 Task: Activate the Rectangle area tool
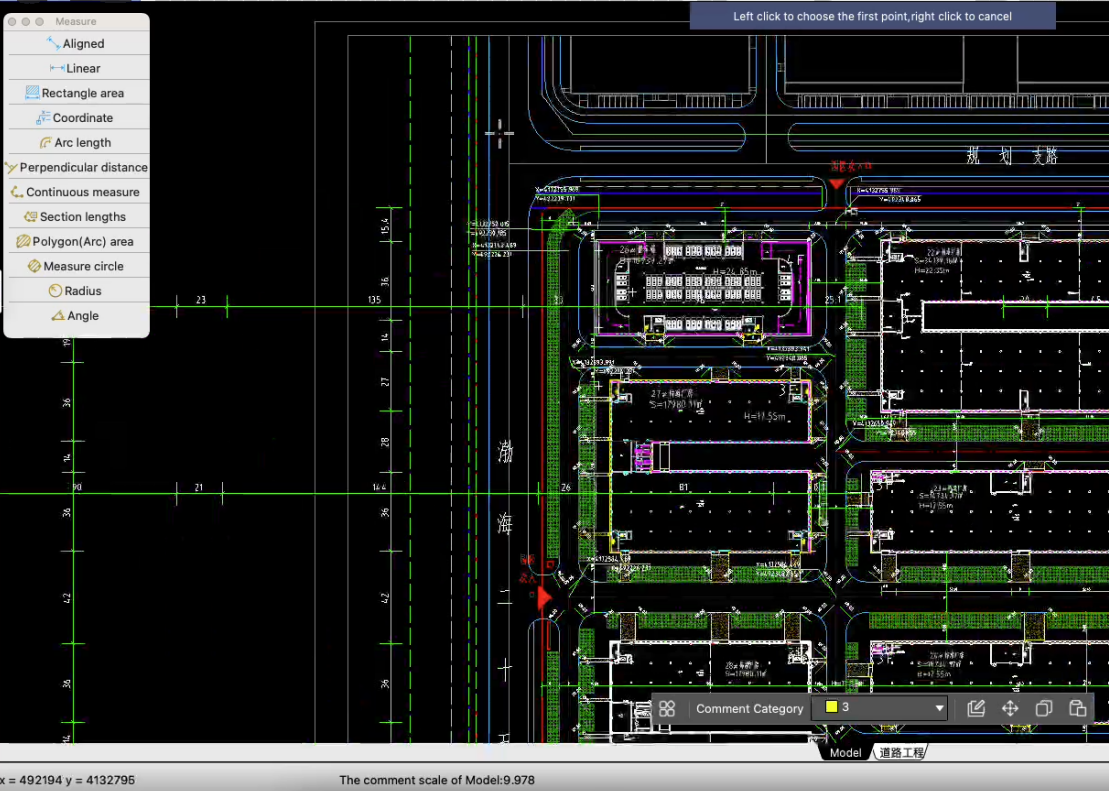click(76, 93)
